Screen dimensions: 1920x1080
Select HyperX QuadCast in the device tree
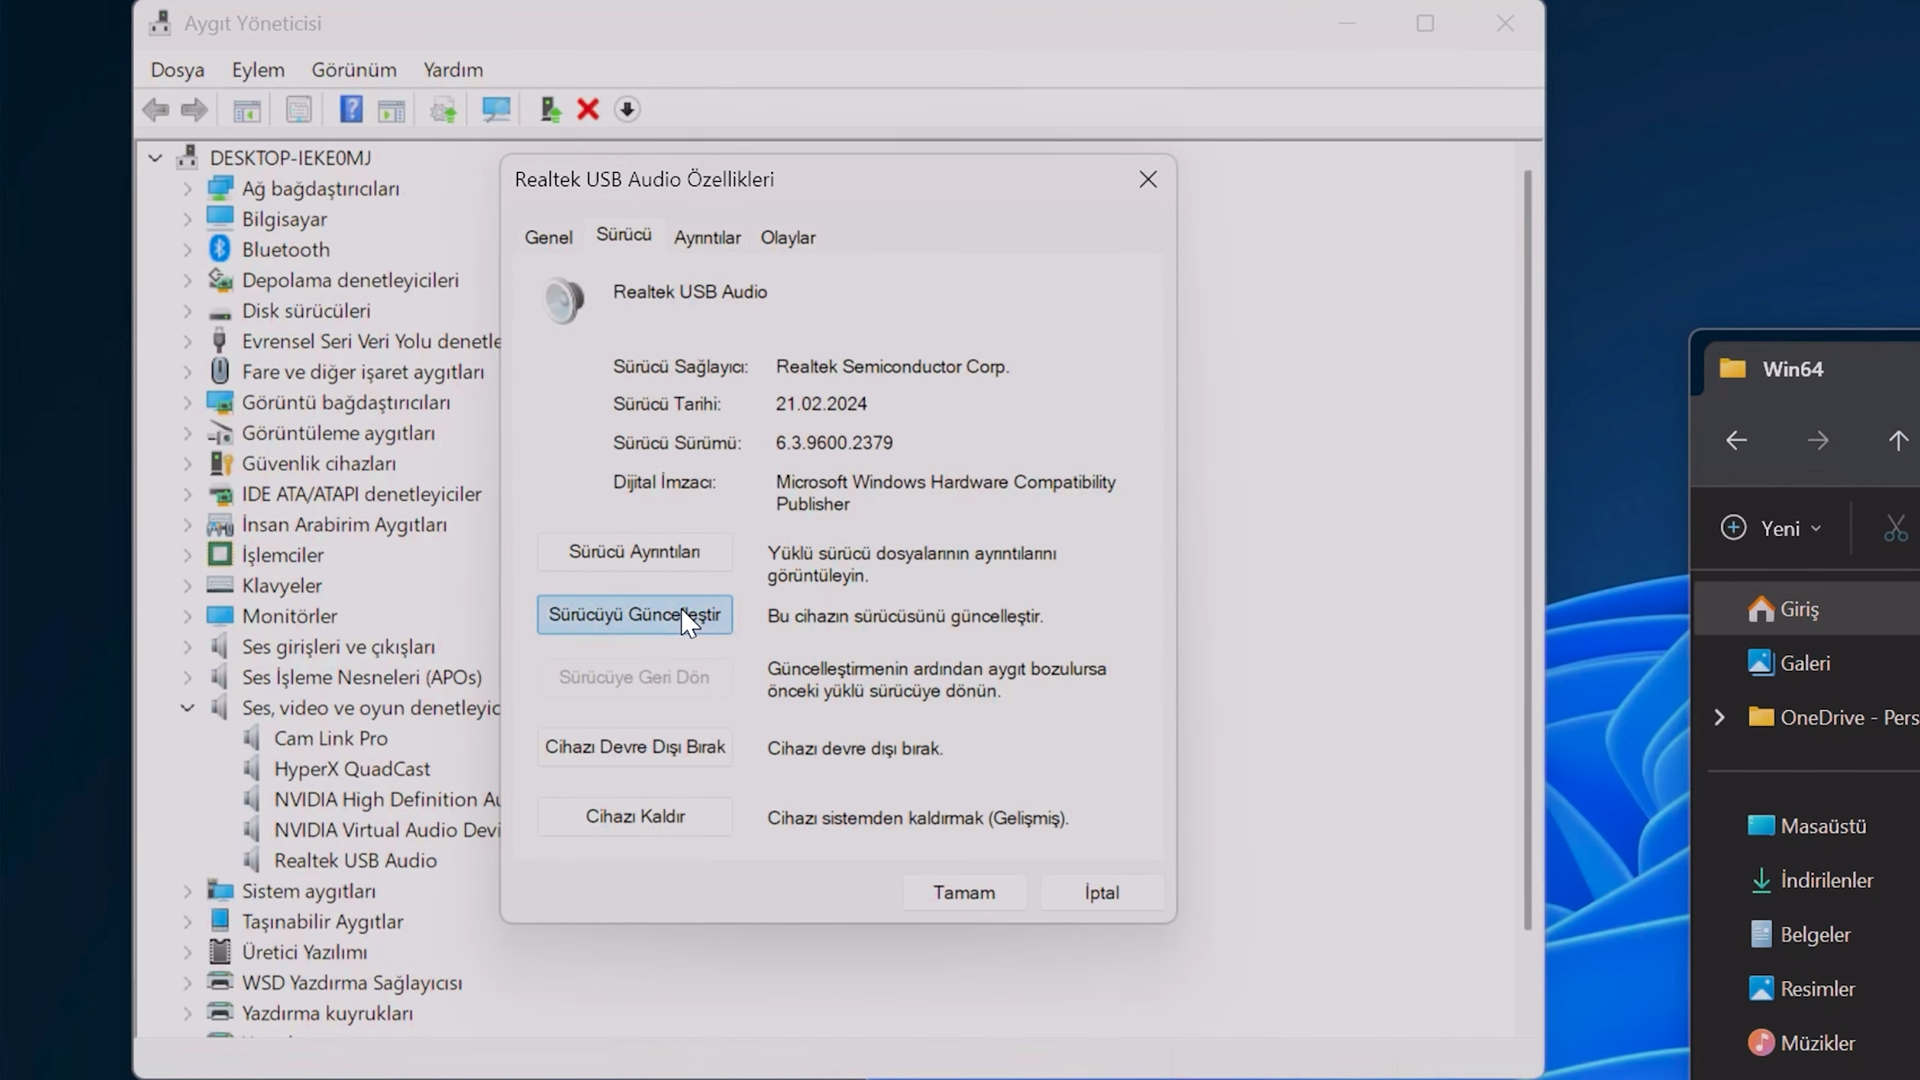(x=352, y=769)
